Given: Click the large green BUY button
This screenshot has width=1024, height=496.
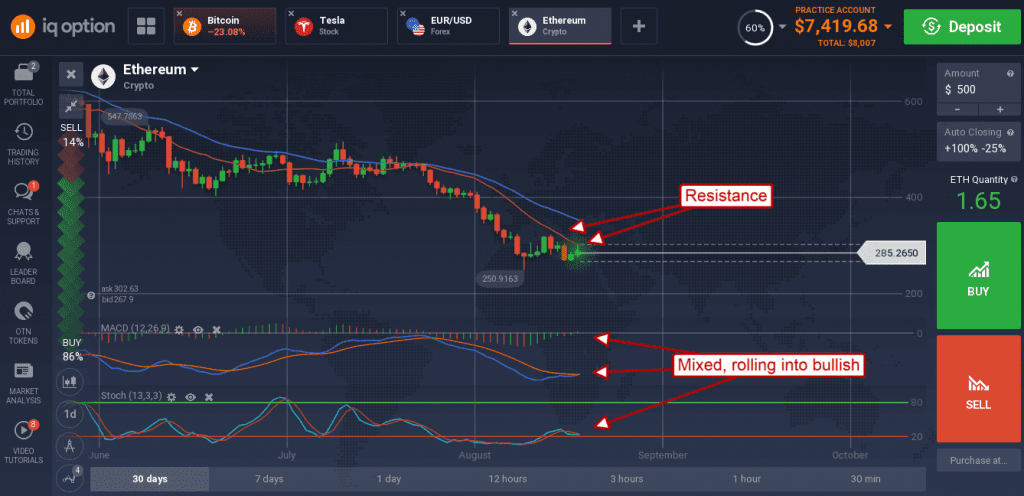Looking at the screenshot, I should coord(978,275).
